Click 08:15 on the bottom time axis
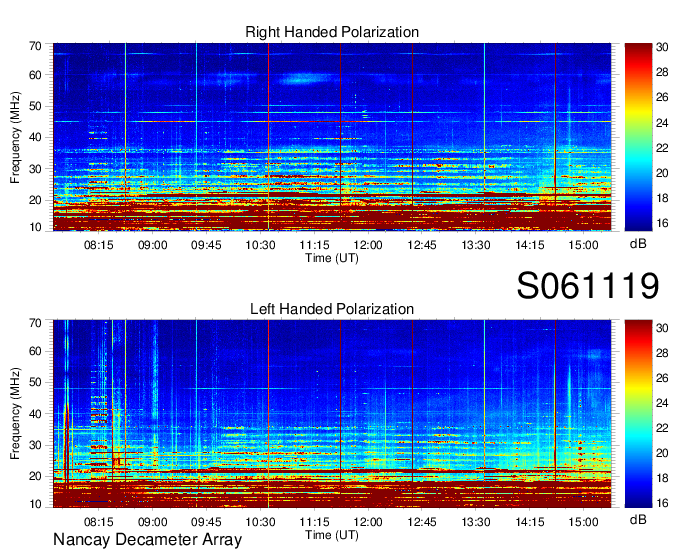 (x=98, y=522)
